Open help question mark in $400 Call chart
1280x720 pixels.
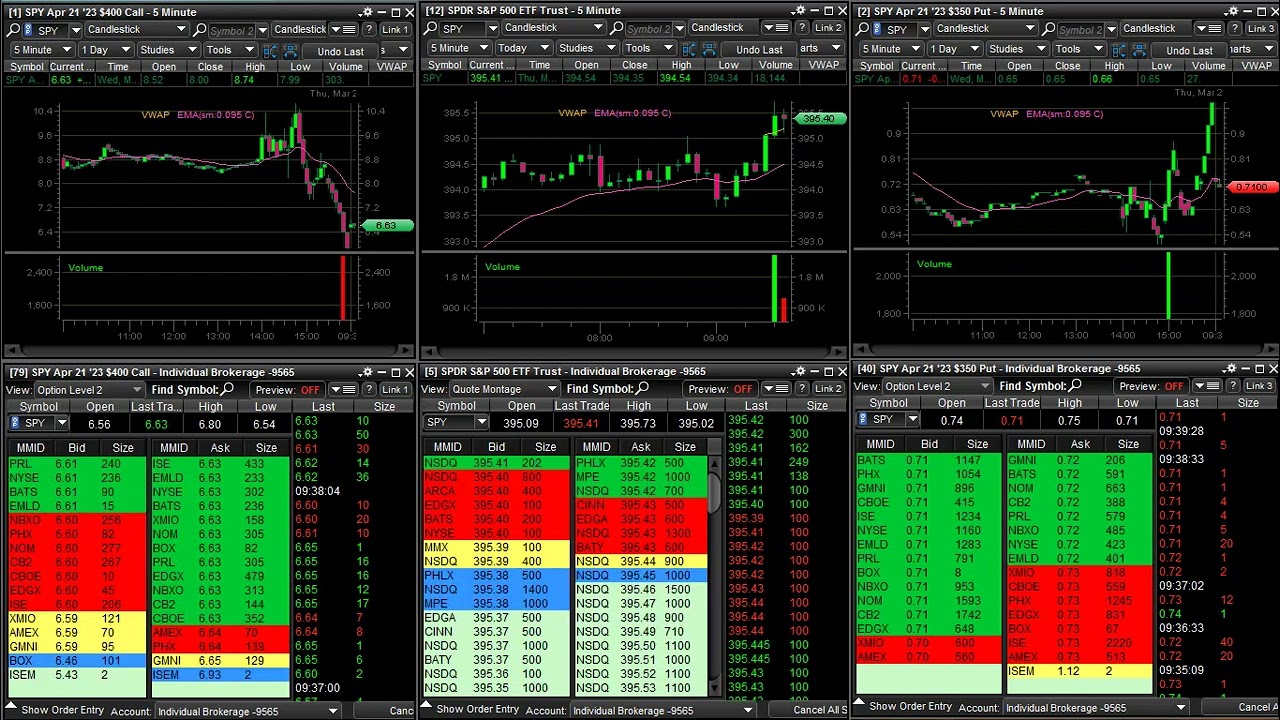pos(369,30)
